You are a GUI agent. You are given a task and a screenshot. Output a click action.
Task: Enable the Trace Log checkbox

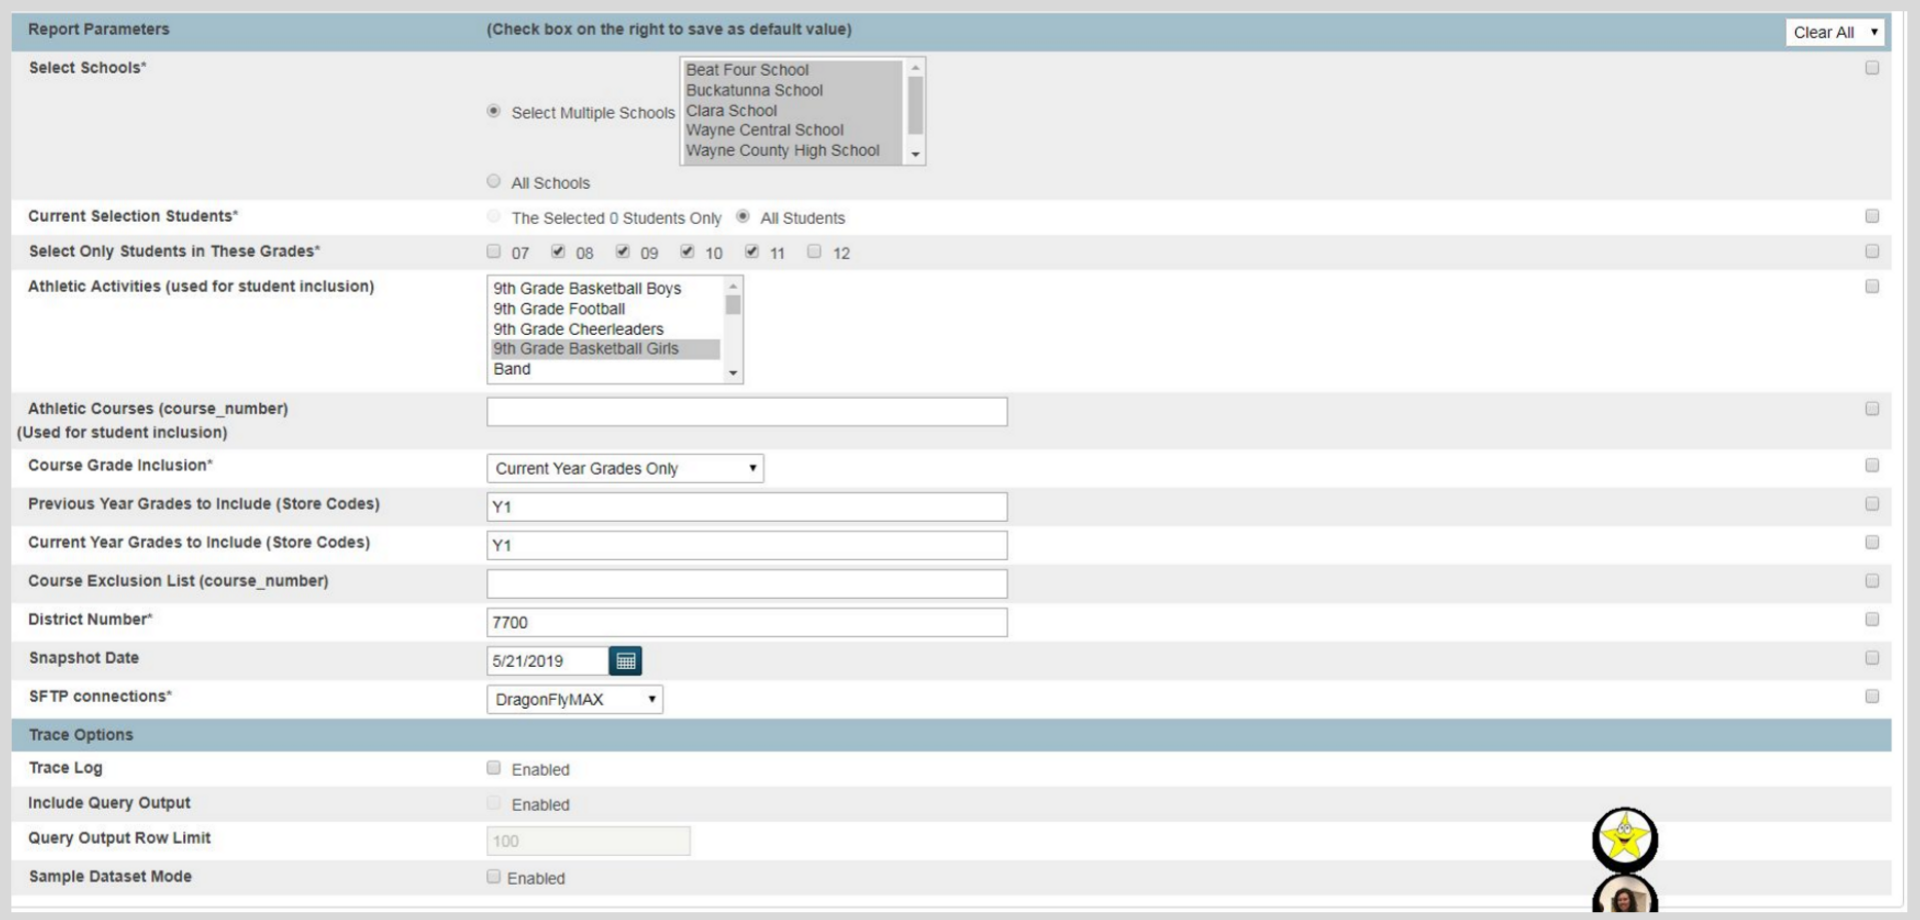point(494,768)
